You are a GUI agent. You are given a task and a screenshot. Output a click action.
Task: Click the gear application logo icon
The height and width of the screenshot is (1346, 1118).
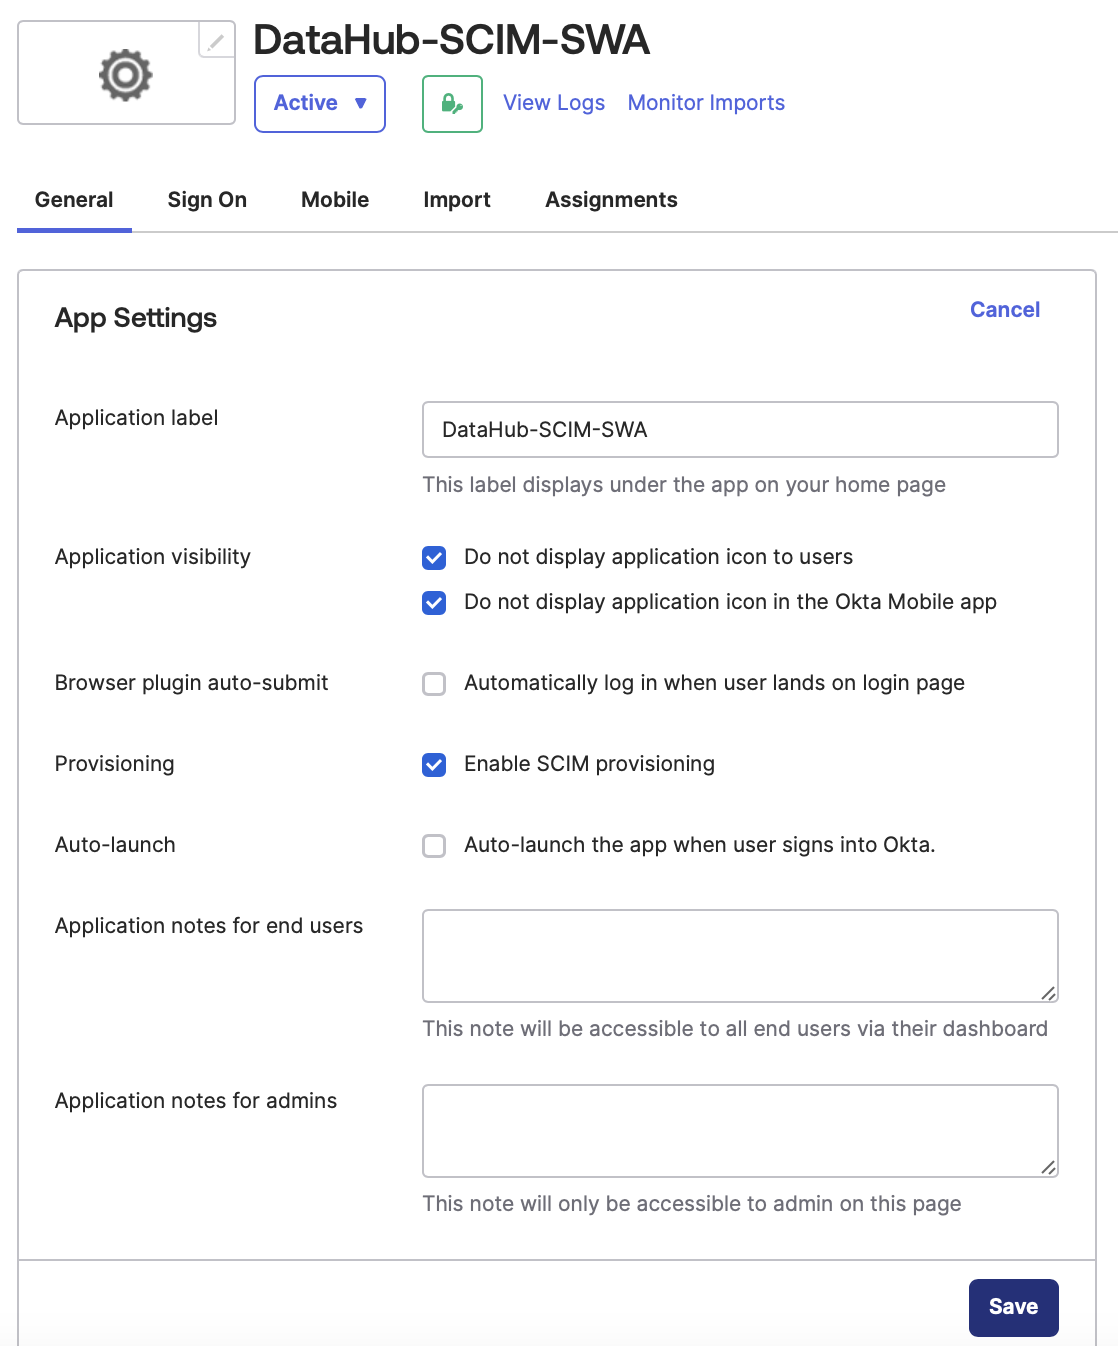click(125, 75)
